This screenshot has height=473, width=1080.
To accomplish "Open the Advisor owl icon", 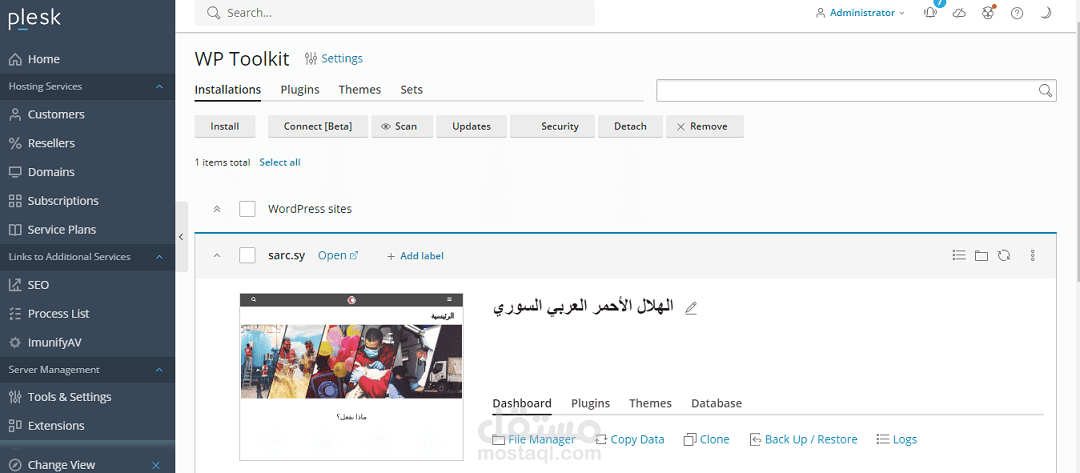I will (988, 13).
